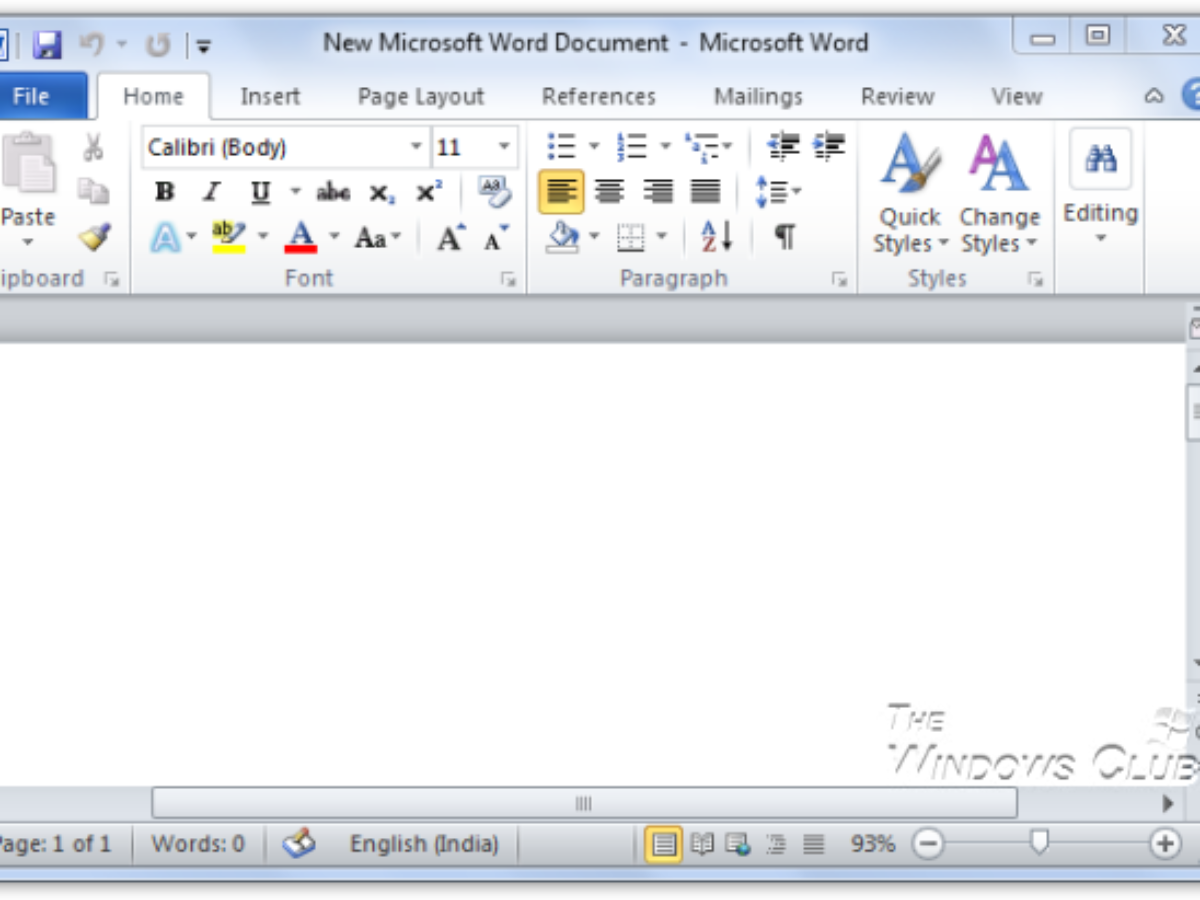Click the Clear Formatting icon
The width and height of the screenshot is (1200, 900).
494,191
